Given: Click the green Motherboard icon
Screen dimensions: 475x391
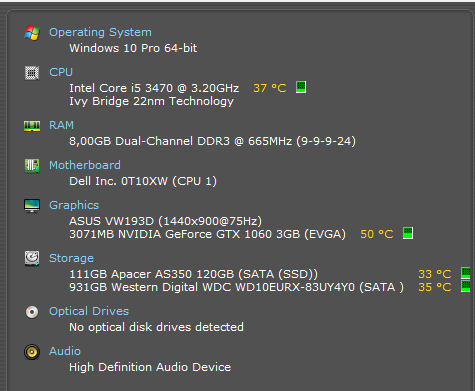Looking at the screenshot, I should (x=32, y=166).
